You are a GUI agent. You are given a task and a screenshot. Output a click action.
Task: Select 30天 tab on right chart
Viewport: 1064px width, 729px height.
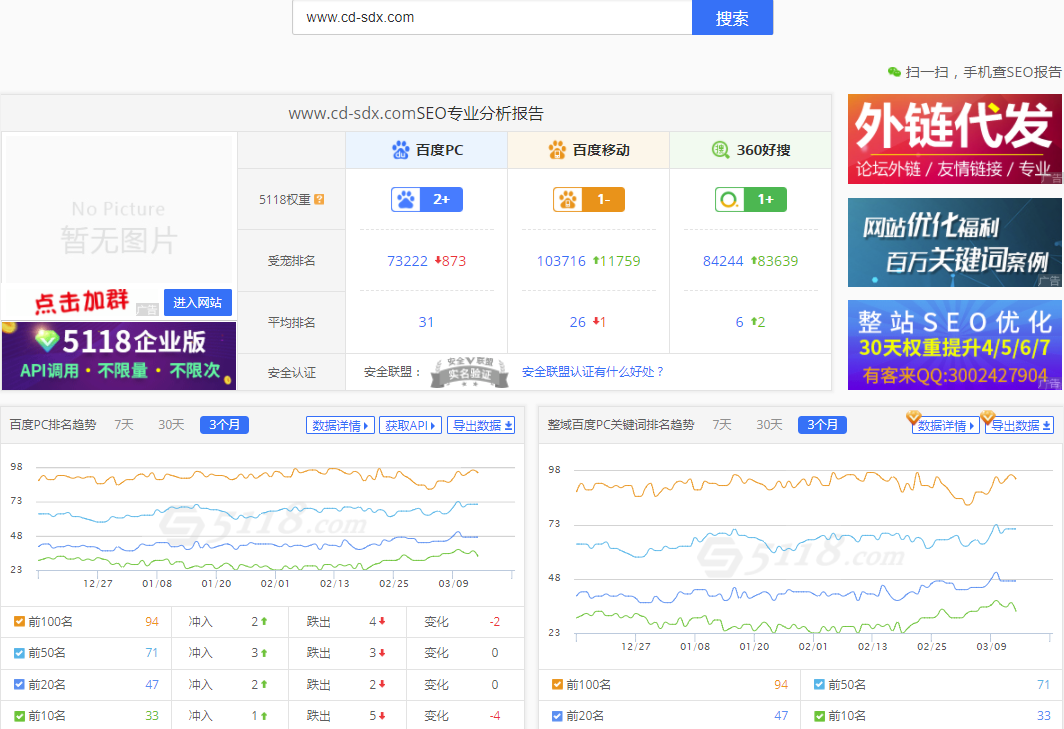(768, 424)
